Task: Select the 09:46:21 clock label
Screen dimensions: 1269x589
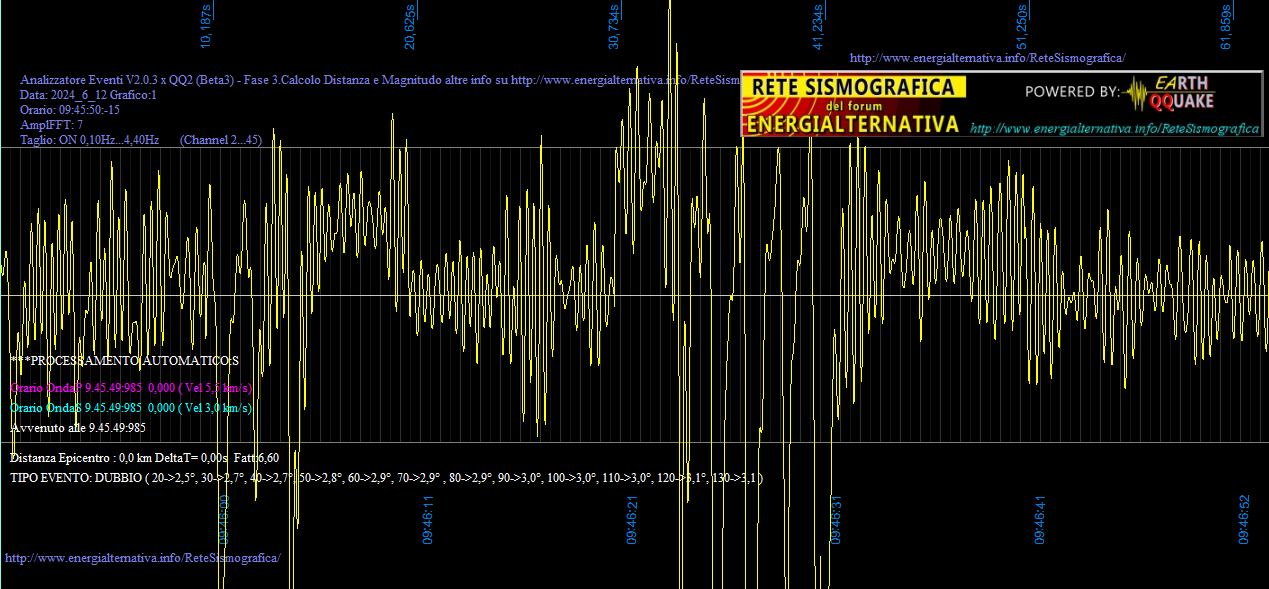Action: 632,520
